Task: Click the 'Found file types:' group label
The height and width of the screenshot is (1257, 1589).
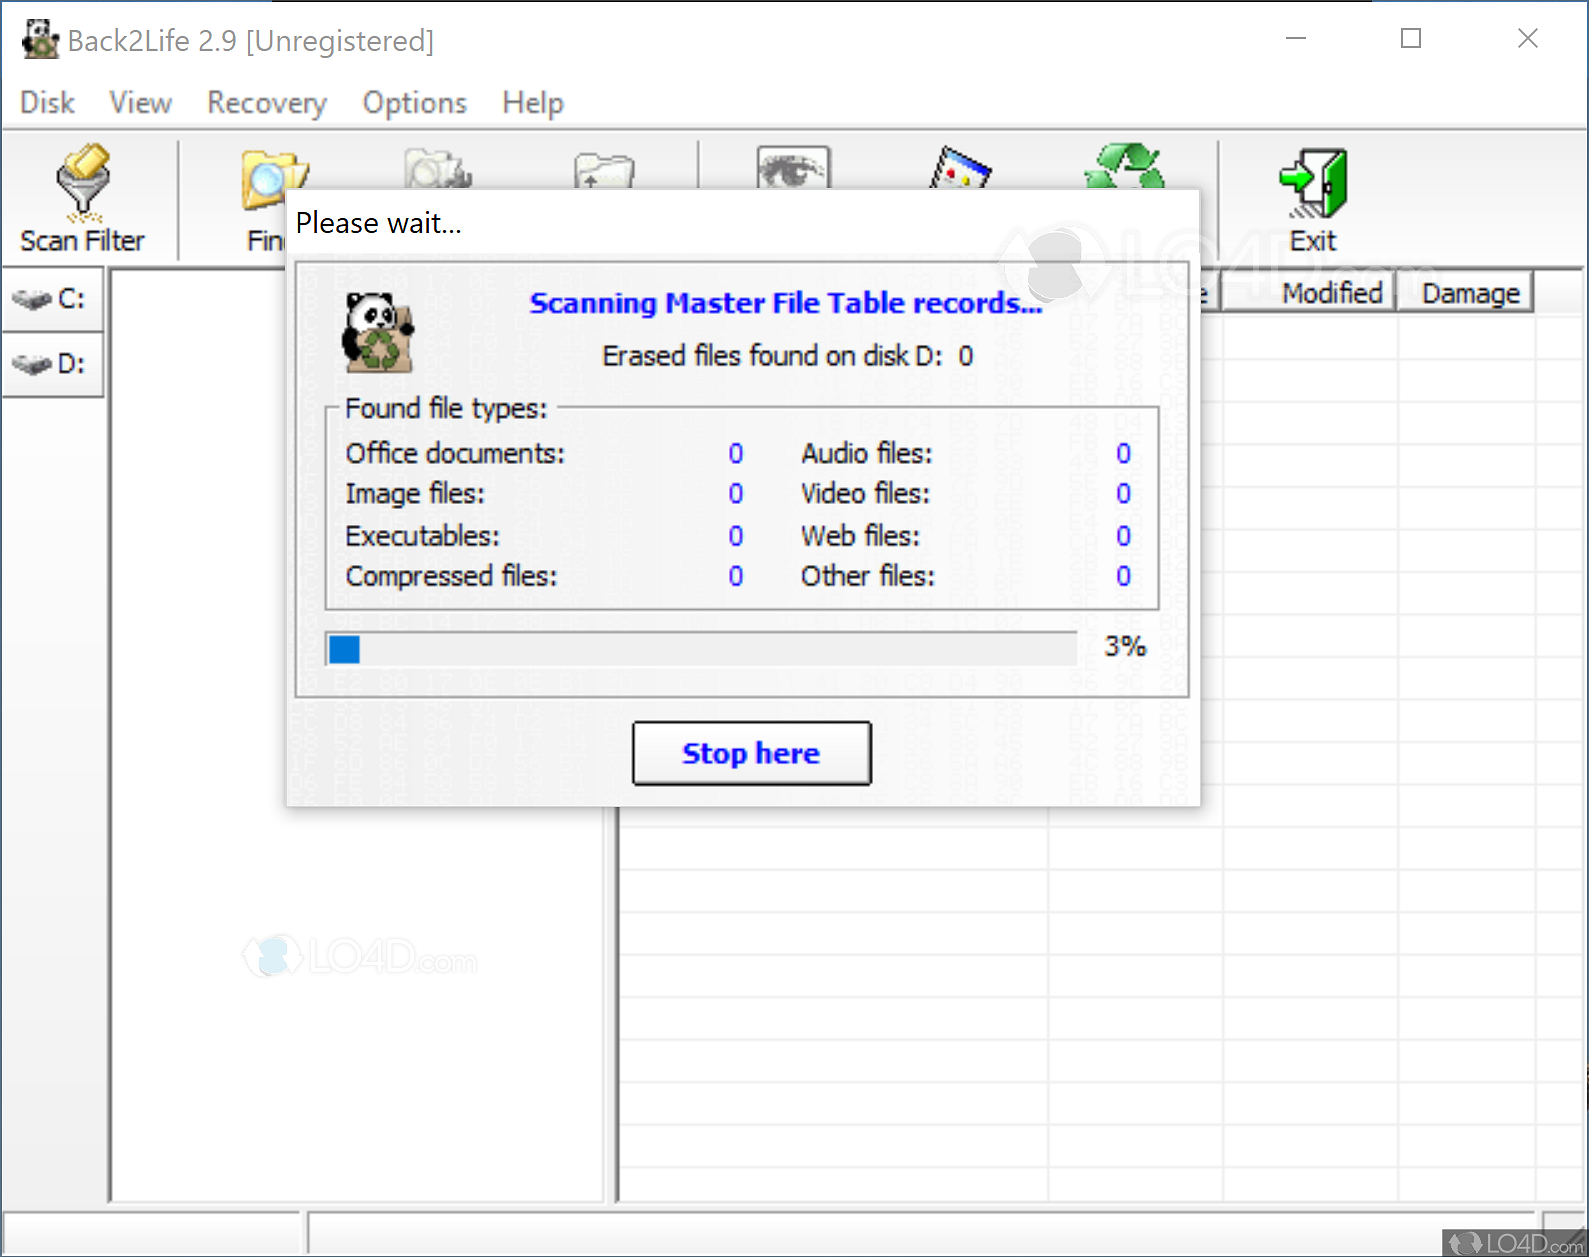Action: pos(446,408)
